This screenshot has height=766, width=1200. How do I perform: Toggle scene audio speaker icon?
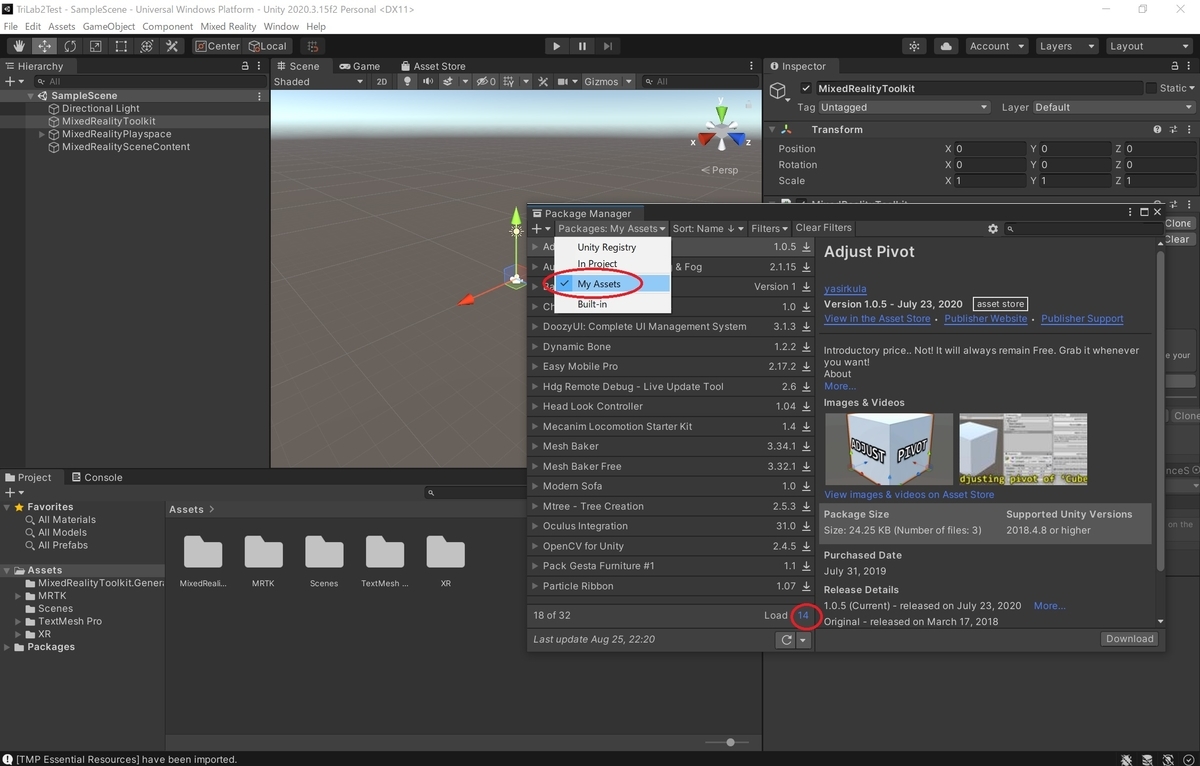(428, 82)
